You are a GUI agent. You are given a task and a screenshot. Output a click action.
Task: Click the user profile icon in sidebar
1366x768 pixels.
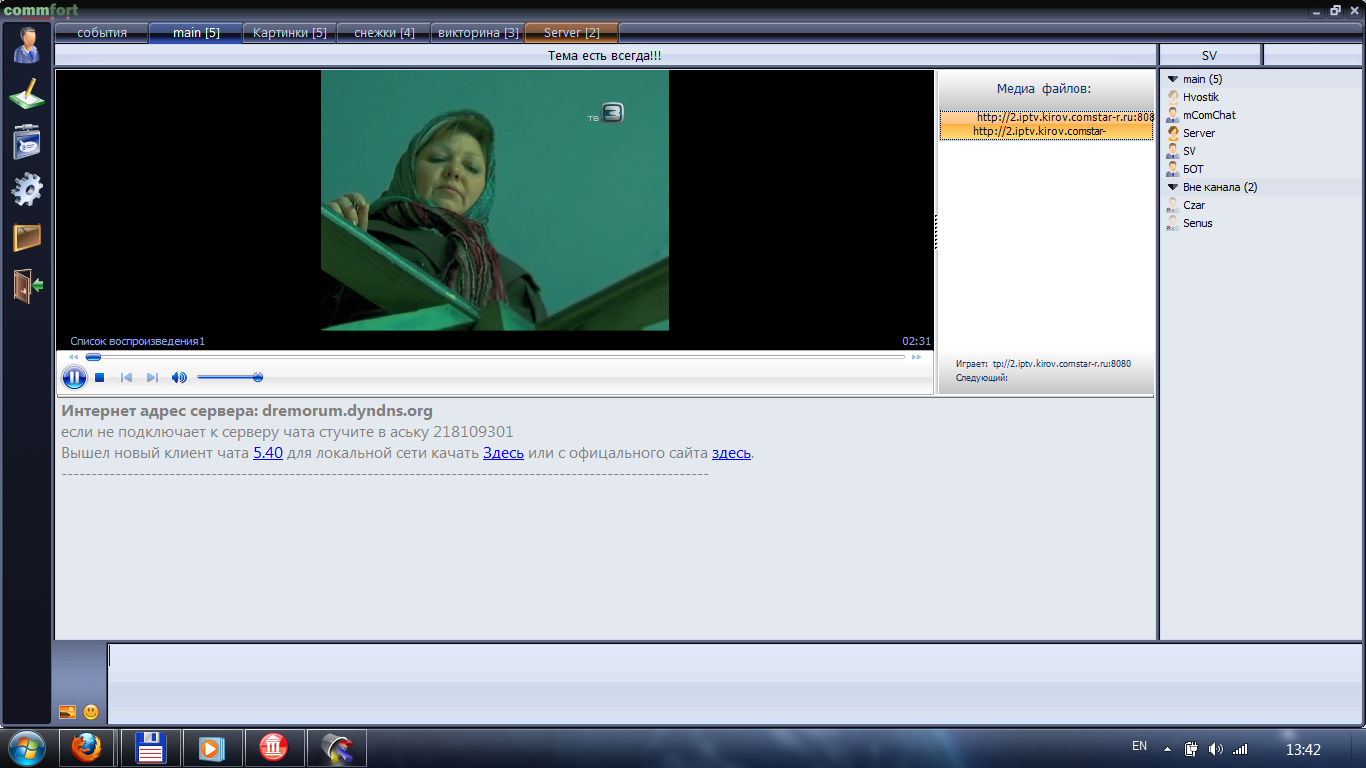point(27,45)
